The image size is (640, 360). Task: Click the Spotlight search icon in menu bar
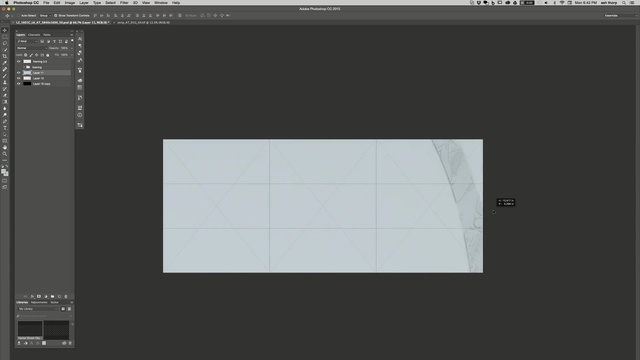point(624,2)
